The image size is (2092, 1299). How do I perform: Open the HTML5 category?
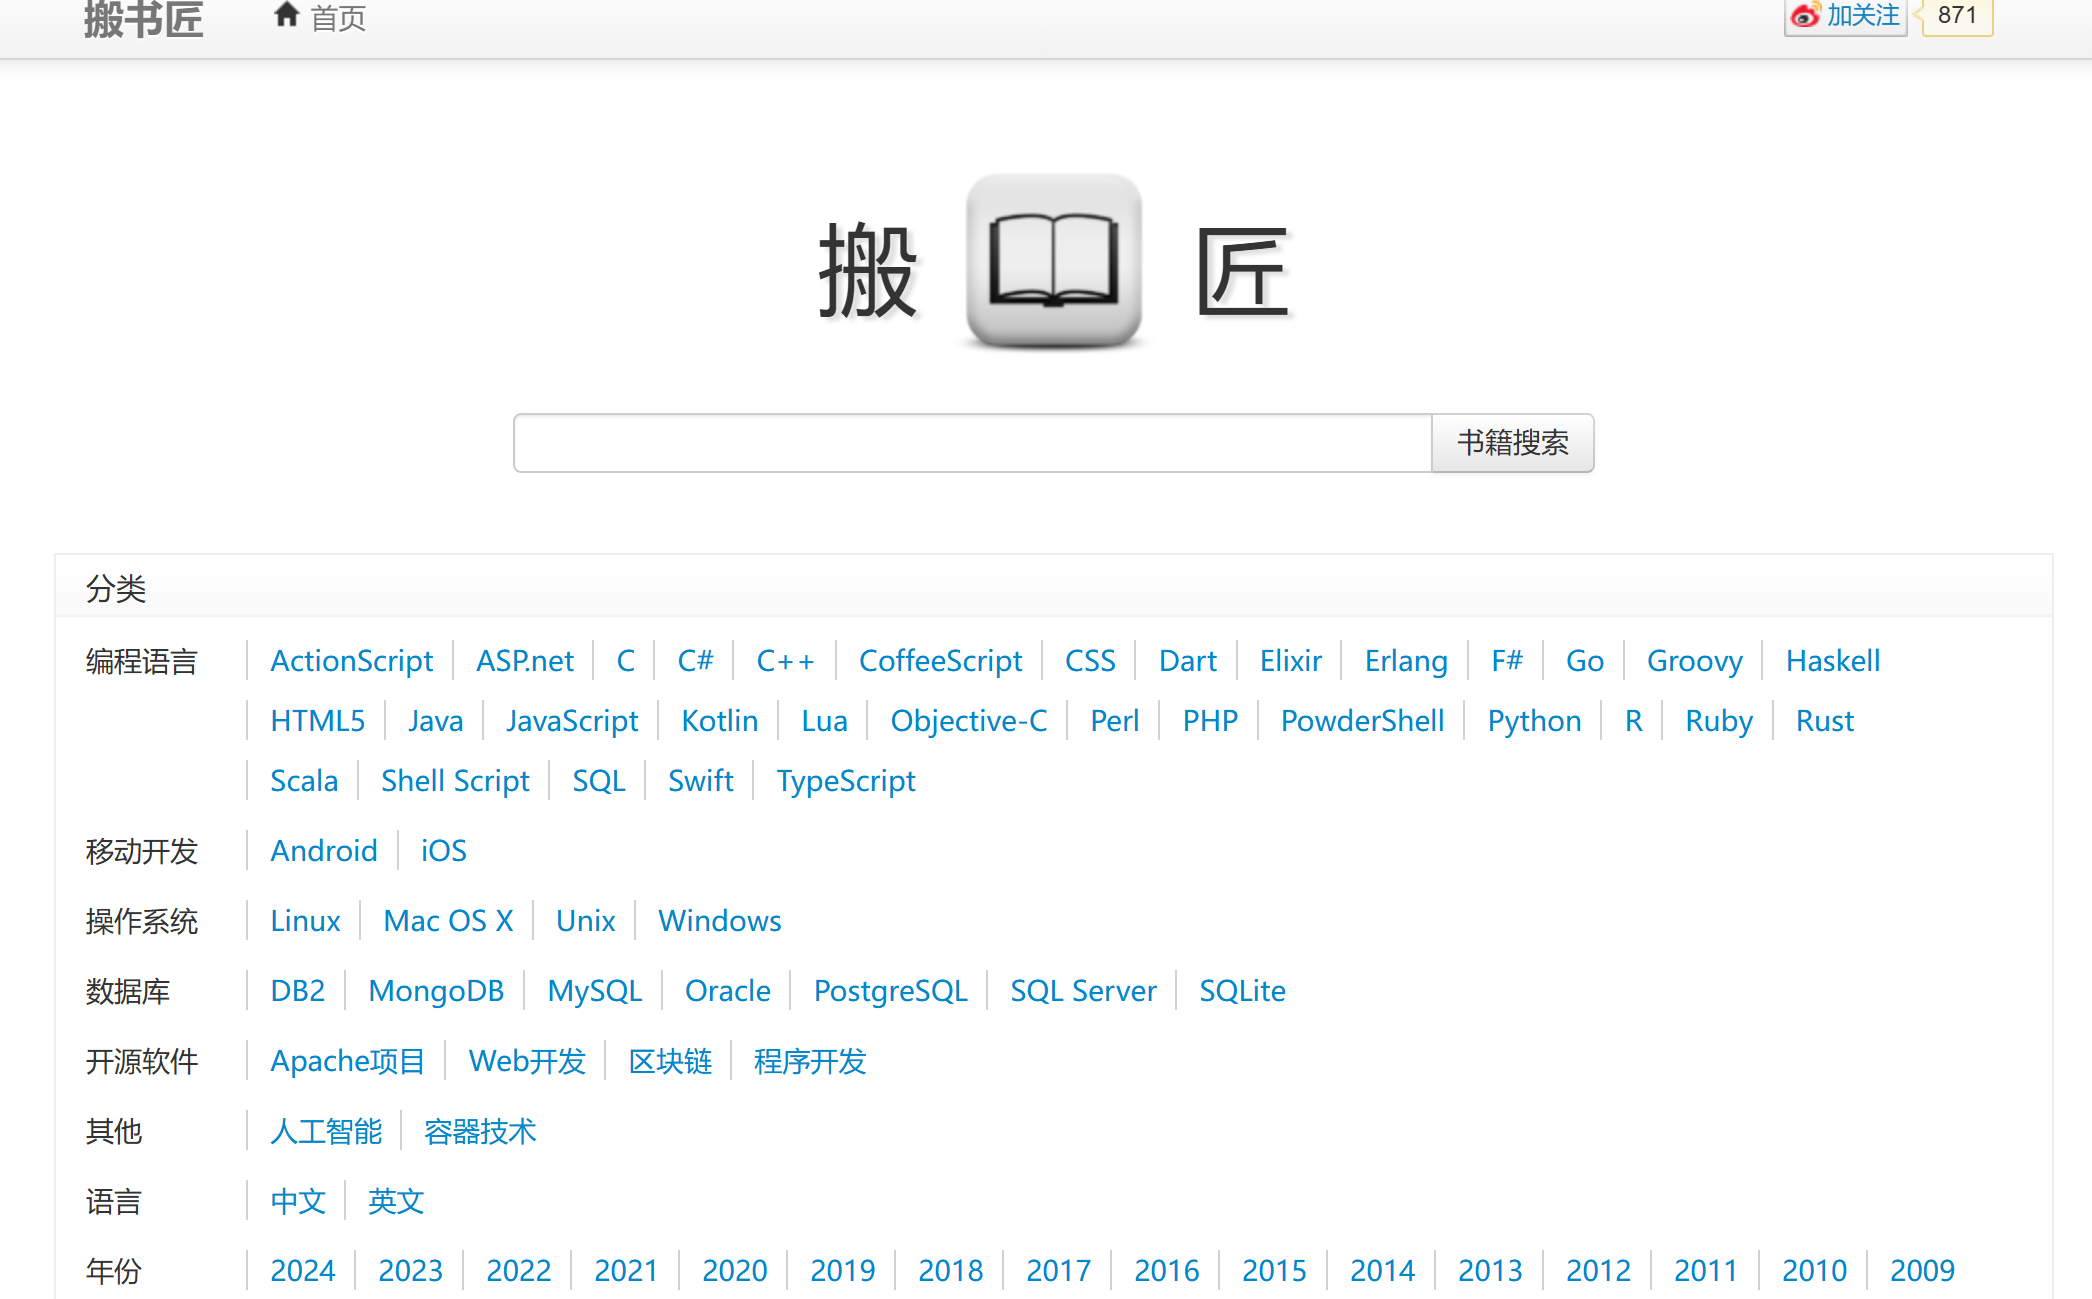(317, 721)
